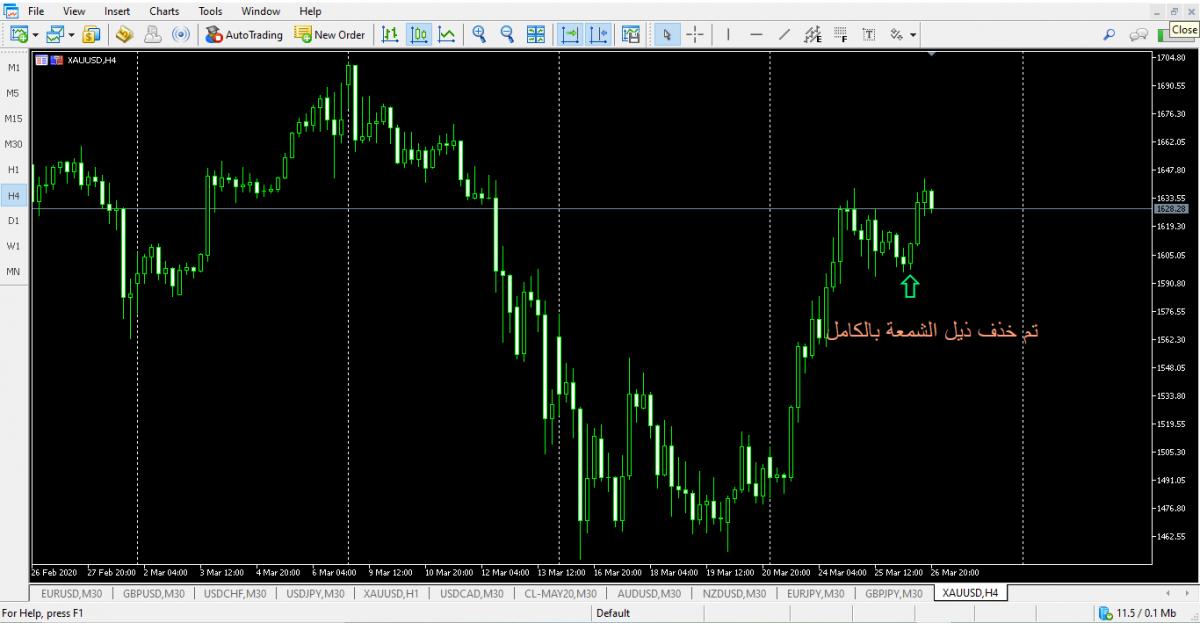Switch chart to bar chart display

click(390, 34)
